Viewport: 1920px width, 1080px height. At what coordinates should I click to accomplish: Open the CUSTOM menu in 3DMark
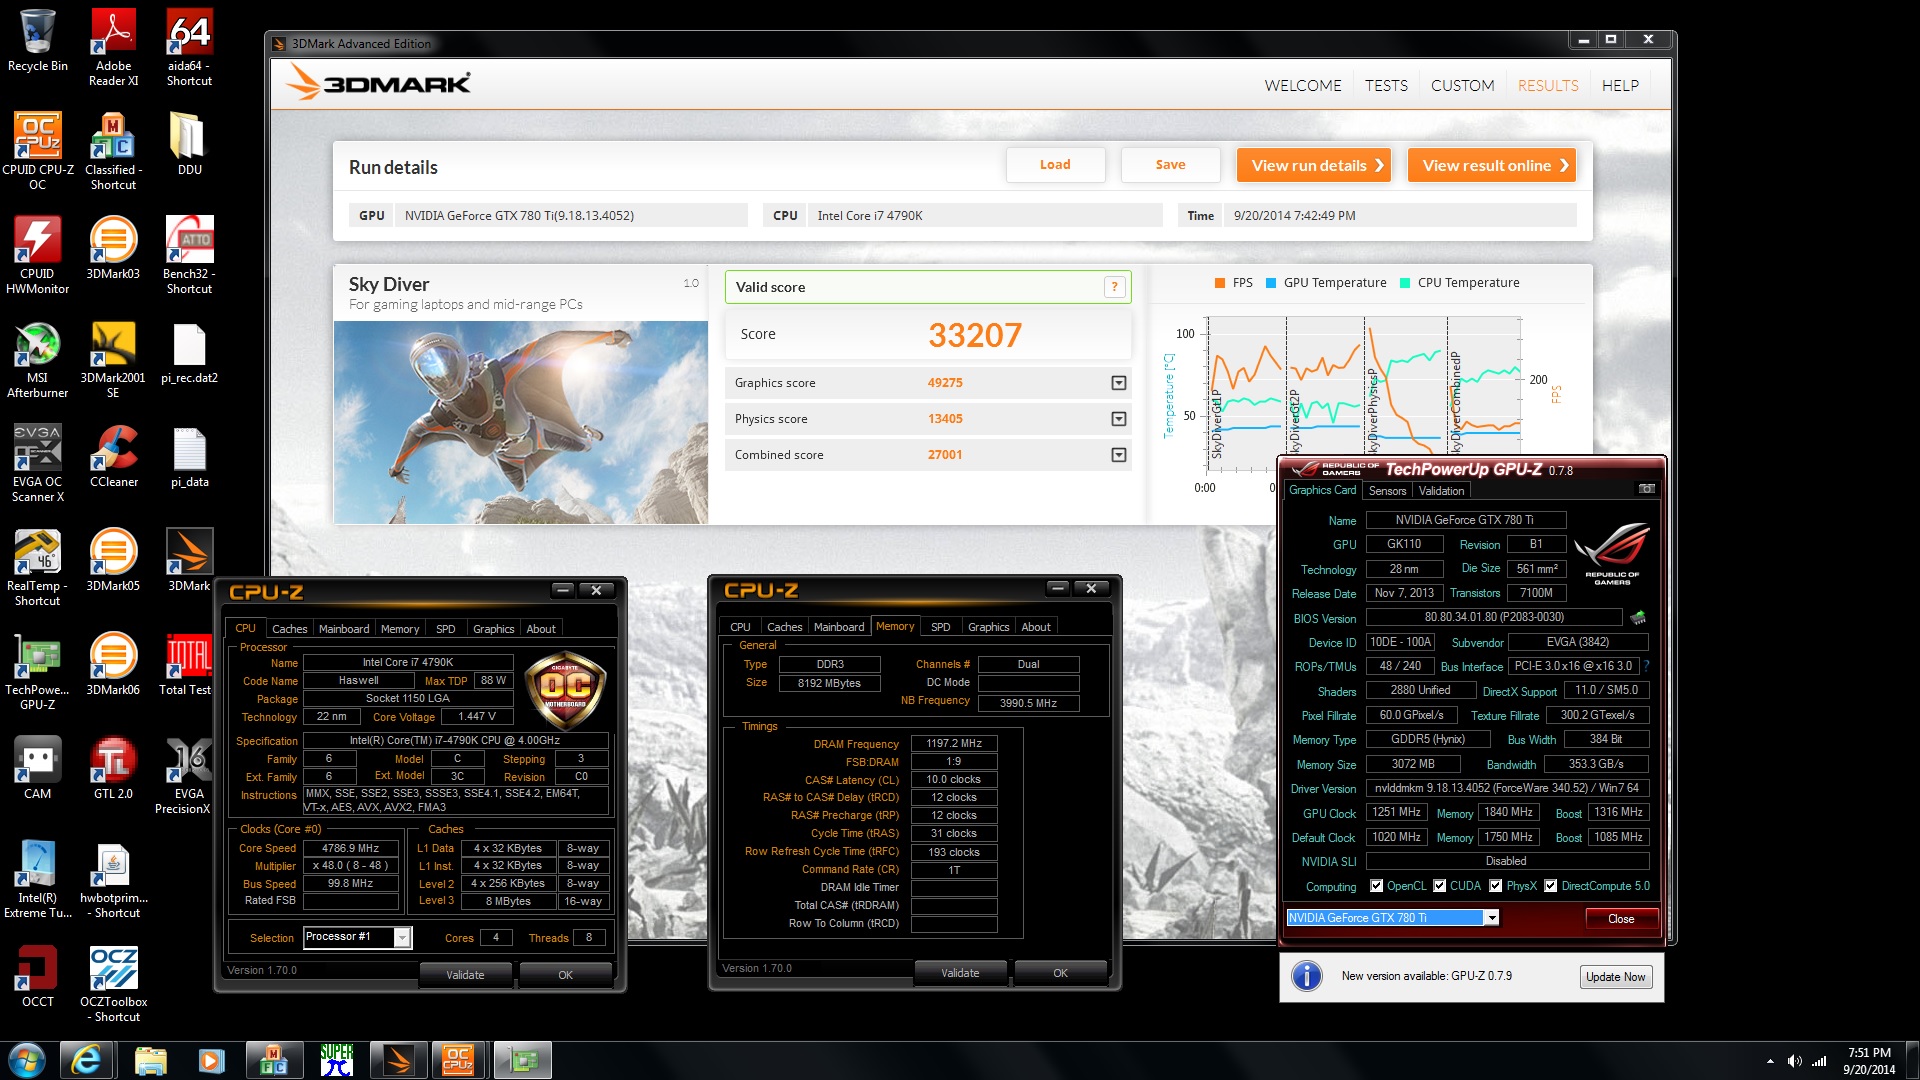(x=1462, y=86)
